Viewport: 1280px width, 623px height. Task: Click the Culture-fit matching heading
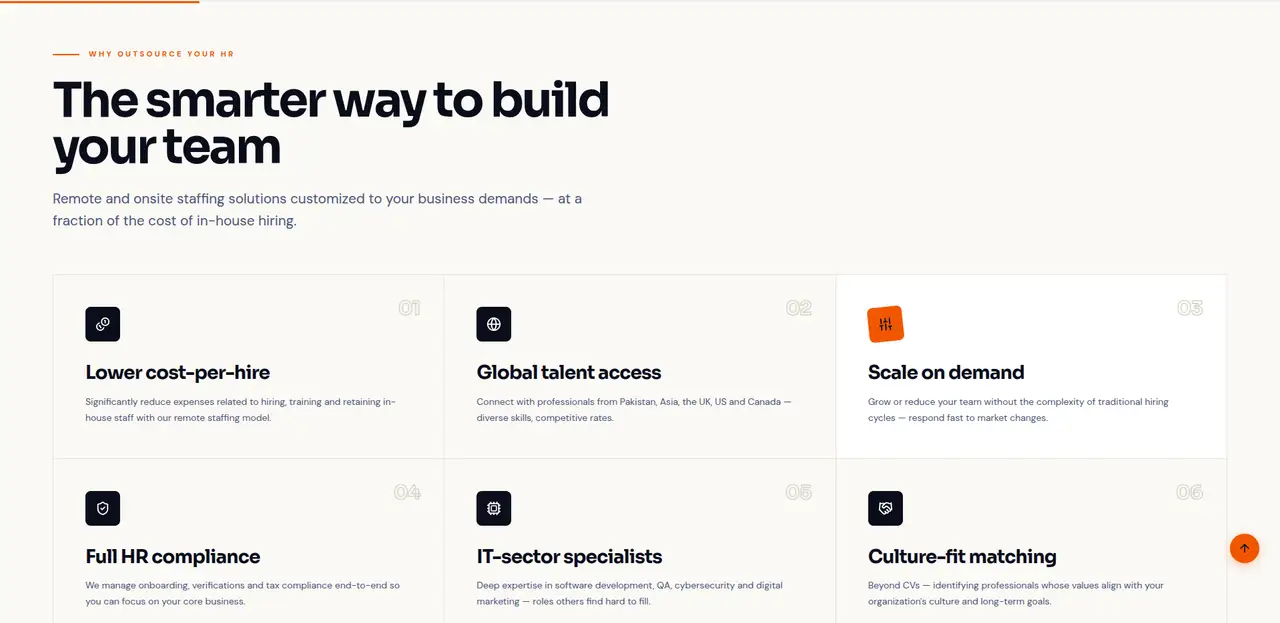962,556
